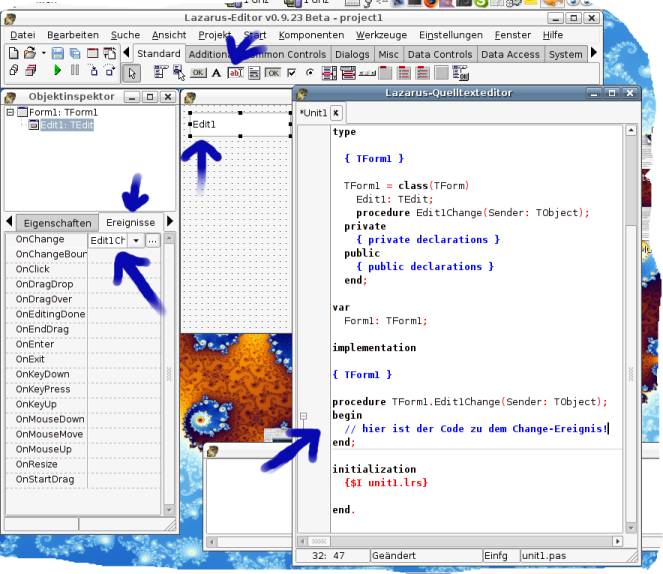
Task: Click the New Unit icon in toolbar
Action: click(14, 53)
